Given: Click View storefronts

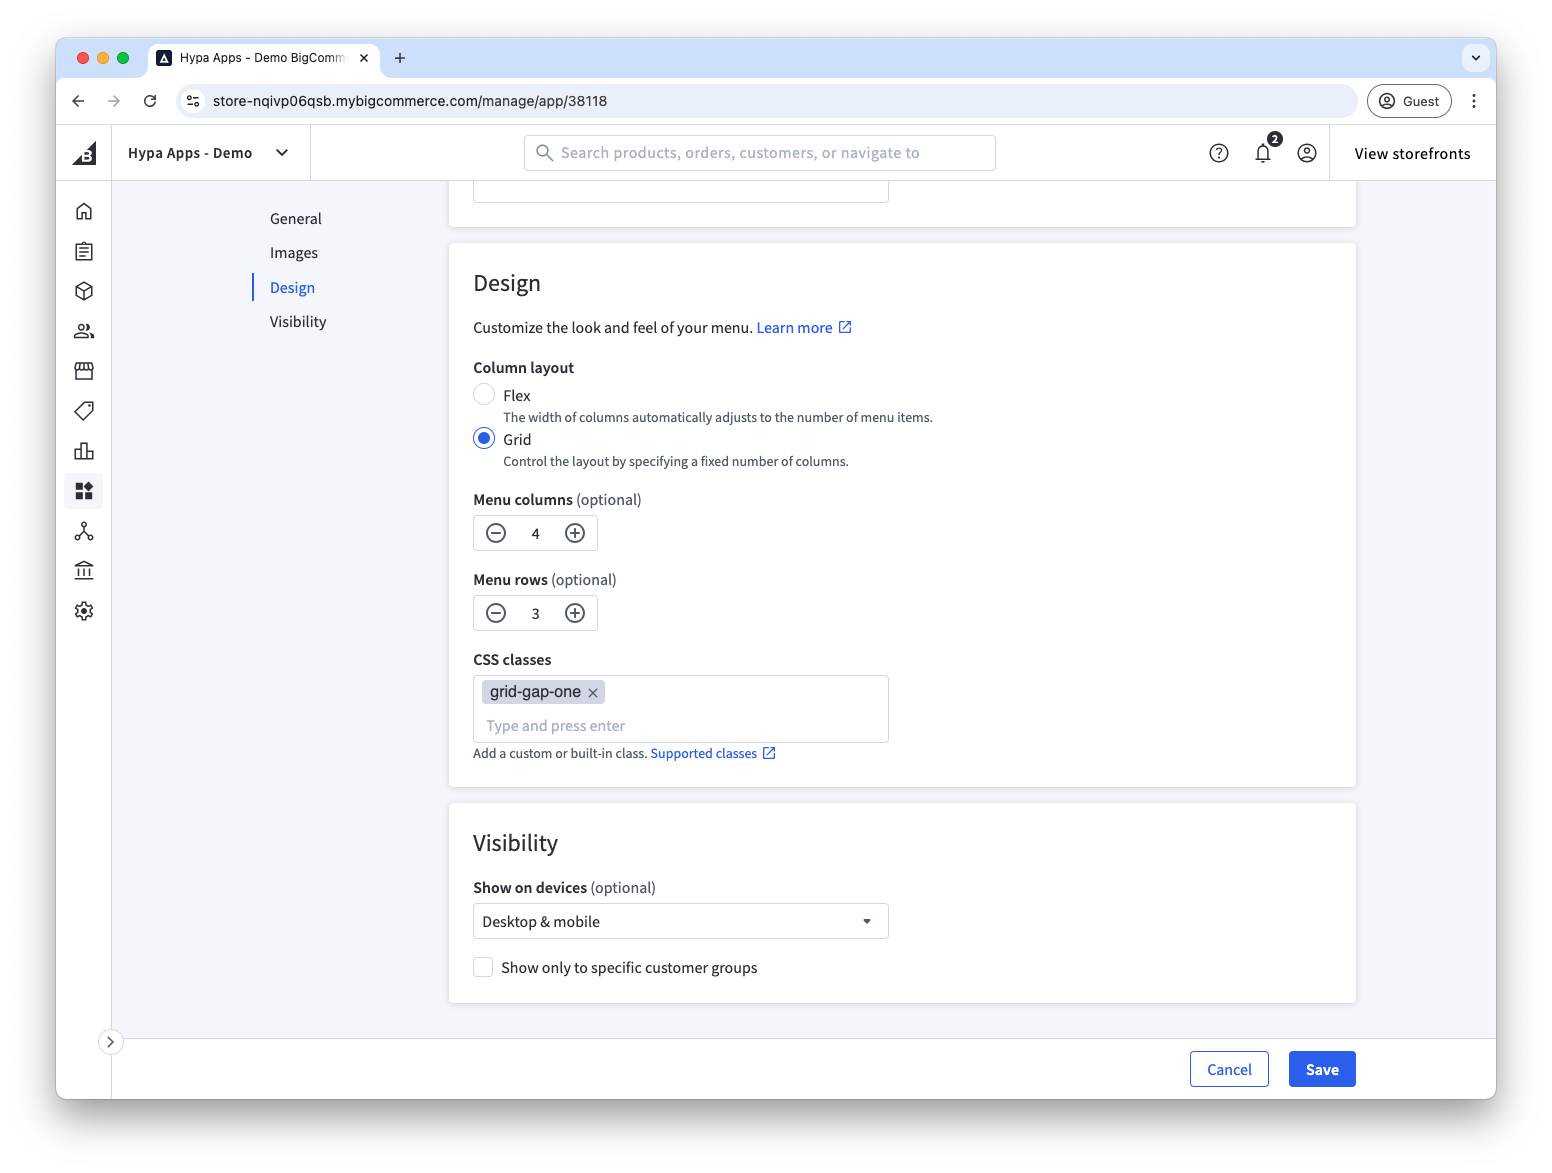Looking at the screenshot, I should point(1412,153).
